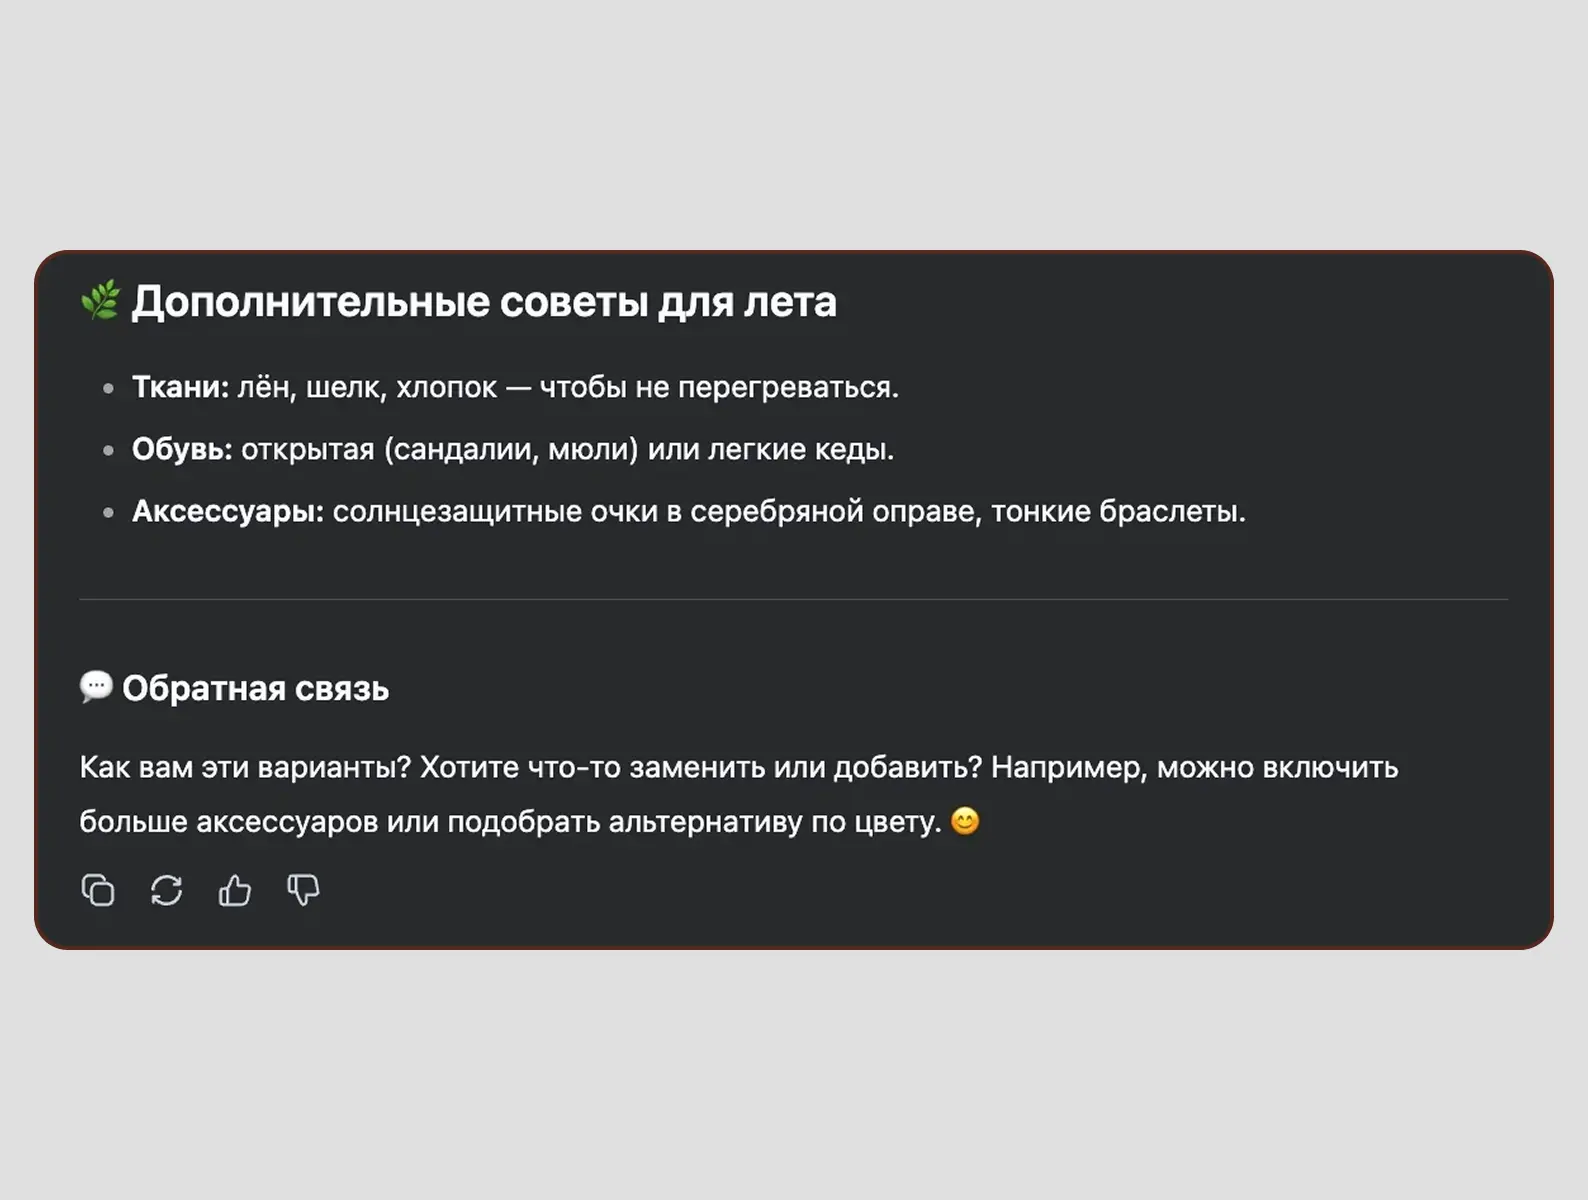Click the leaf emoji beside the summer tips heading
This screenshot has height=1200, width=1588.
click(100, 301)
